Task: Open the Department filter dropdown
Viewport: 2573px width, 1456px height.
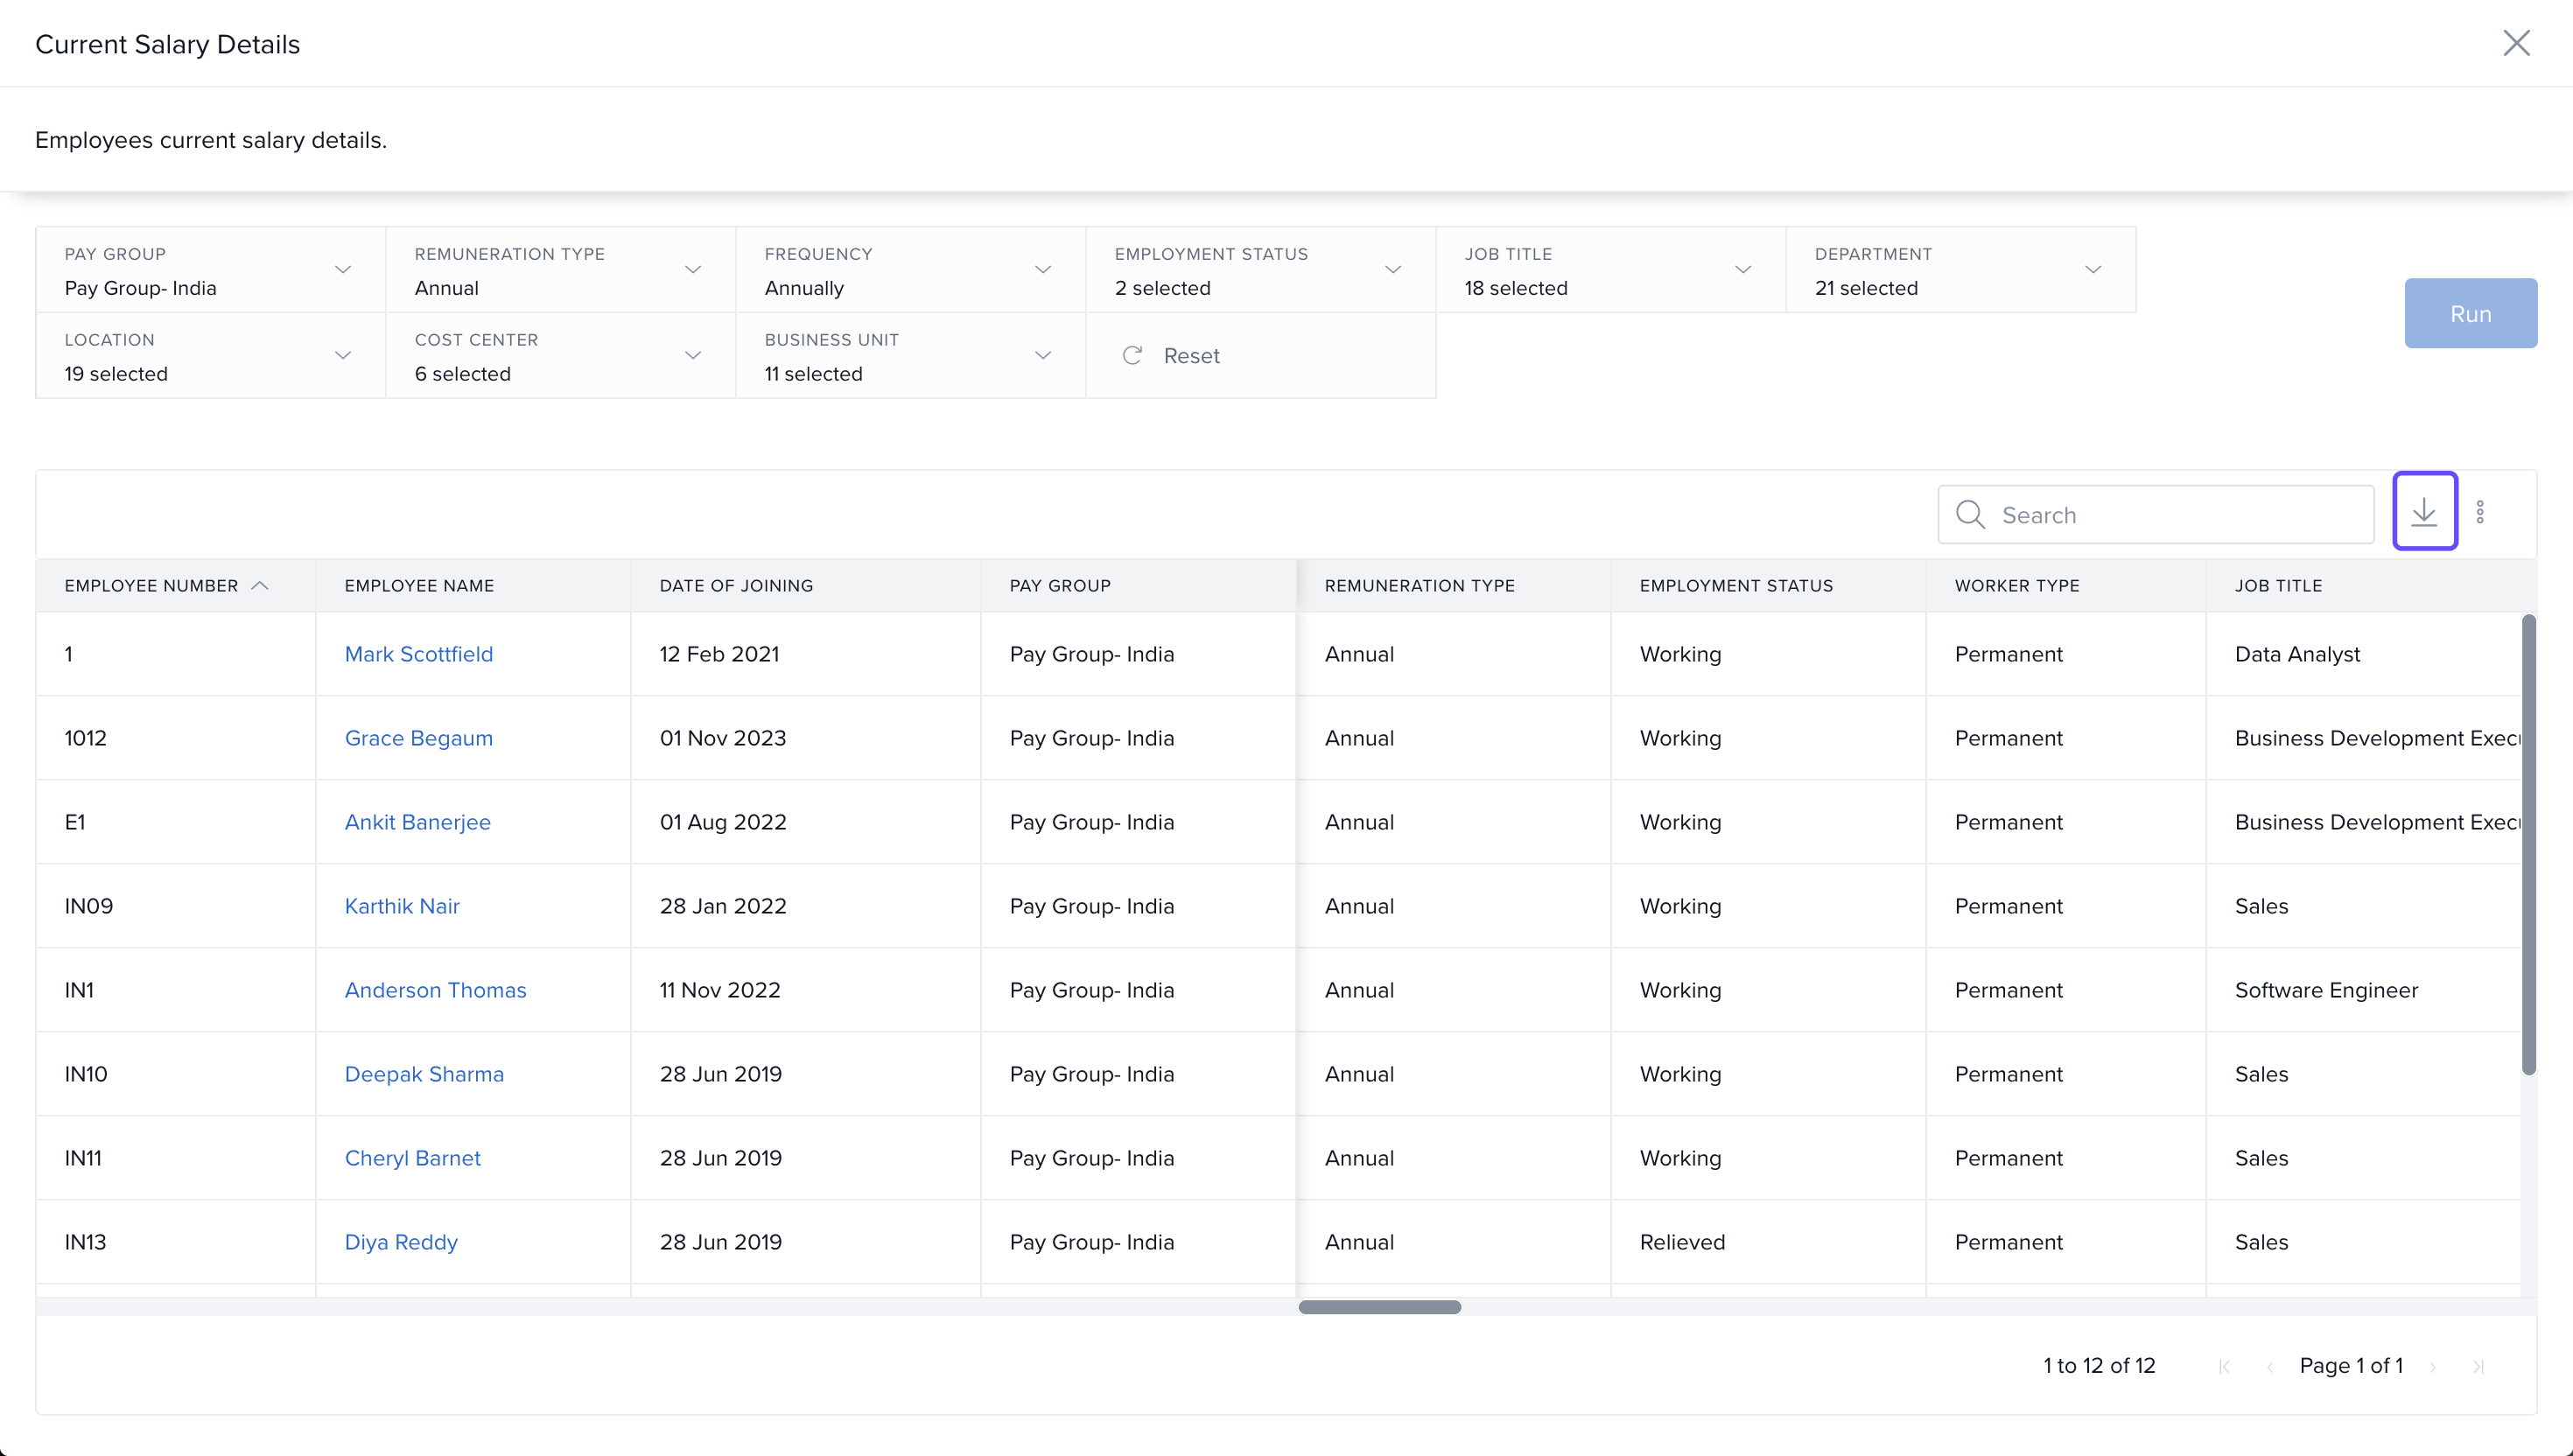Action: pos(2093,270)
